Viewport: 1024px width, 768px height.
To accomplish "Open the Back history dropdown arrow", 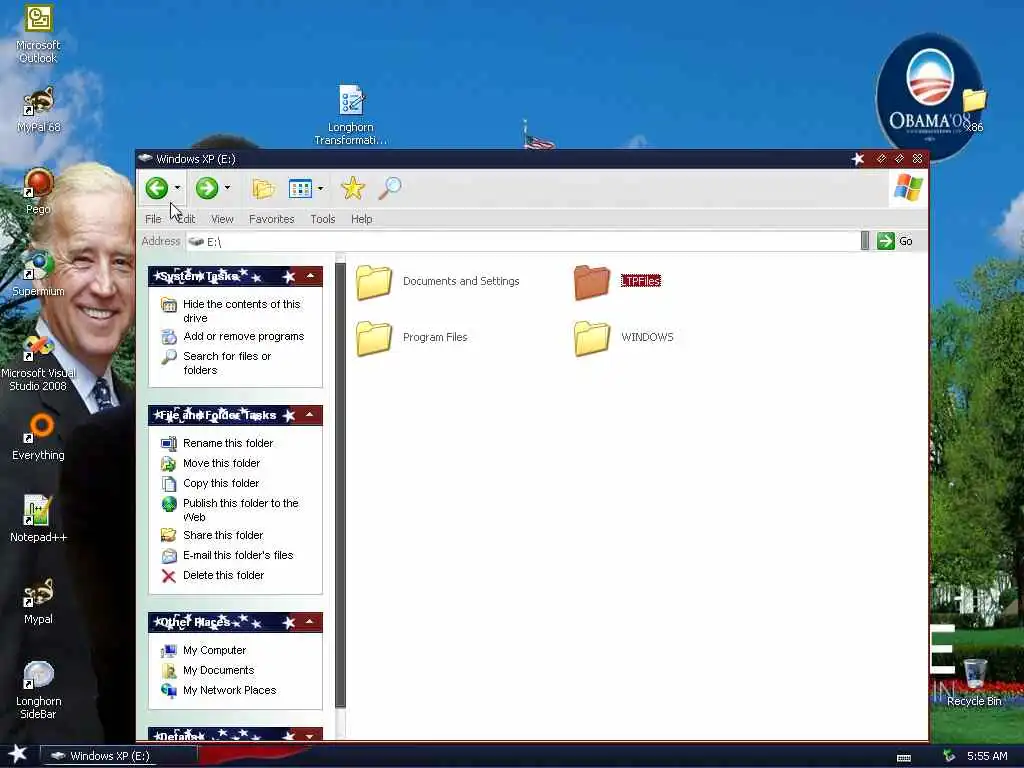I will coord(177,188).
